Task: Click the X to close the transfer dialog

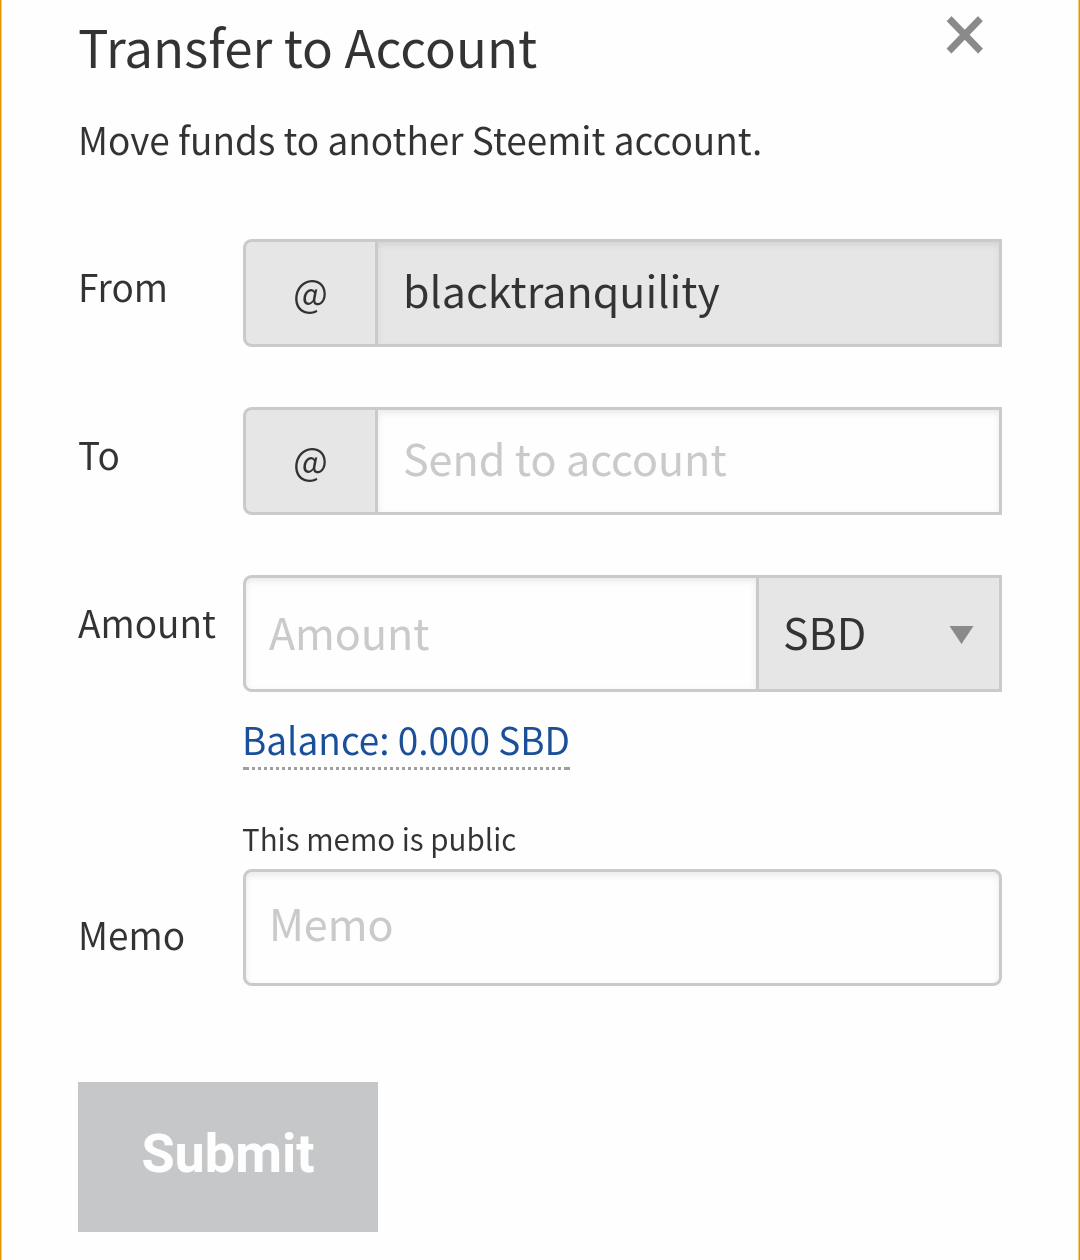Action: tap(963, 35)
